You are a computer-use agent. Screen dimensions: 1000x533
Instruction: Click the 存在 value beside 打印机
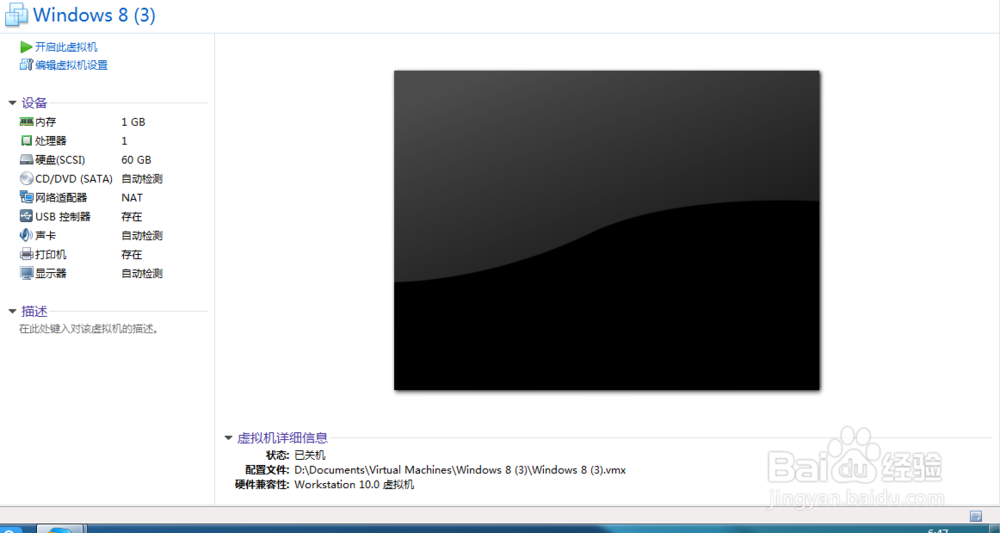tap(131, 254)
